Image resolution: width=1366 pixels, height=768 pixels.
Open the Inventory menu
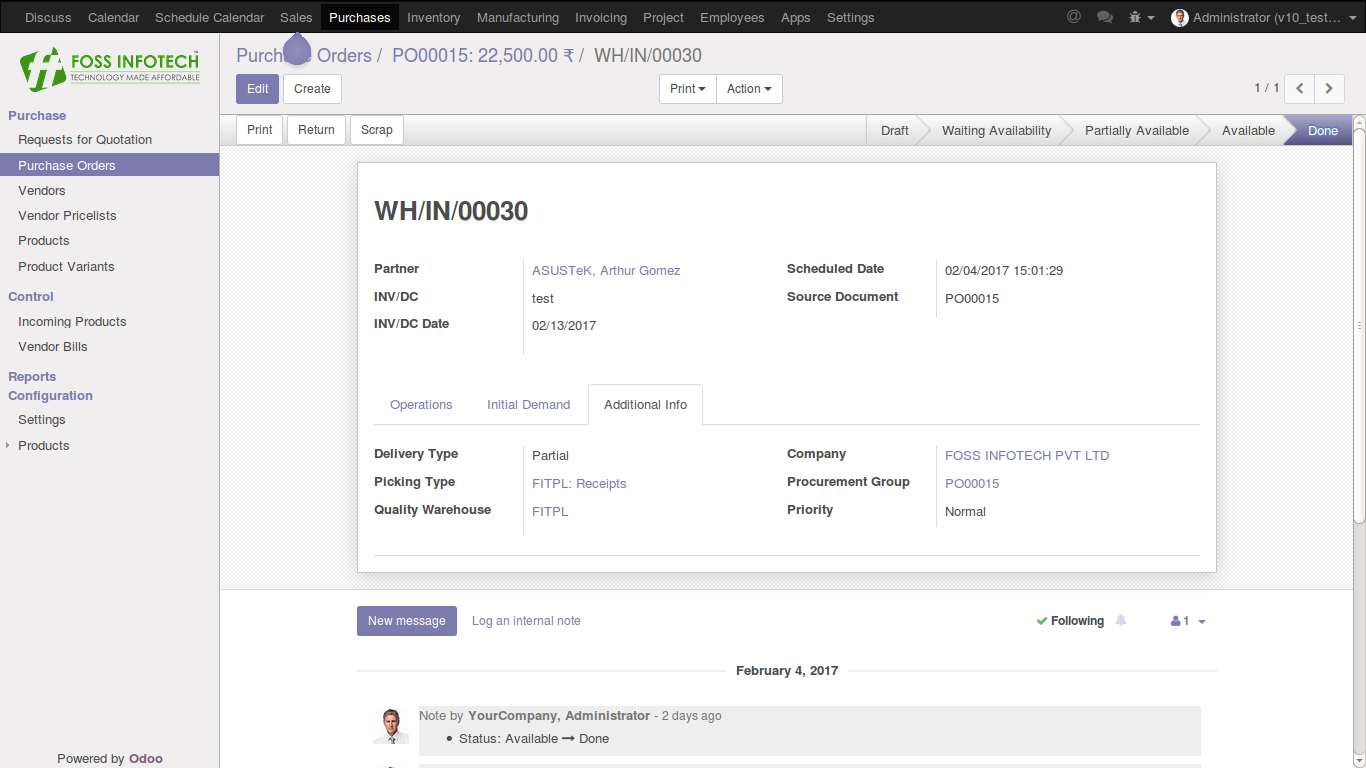click(x=434, y=17)
